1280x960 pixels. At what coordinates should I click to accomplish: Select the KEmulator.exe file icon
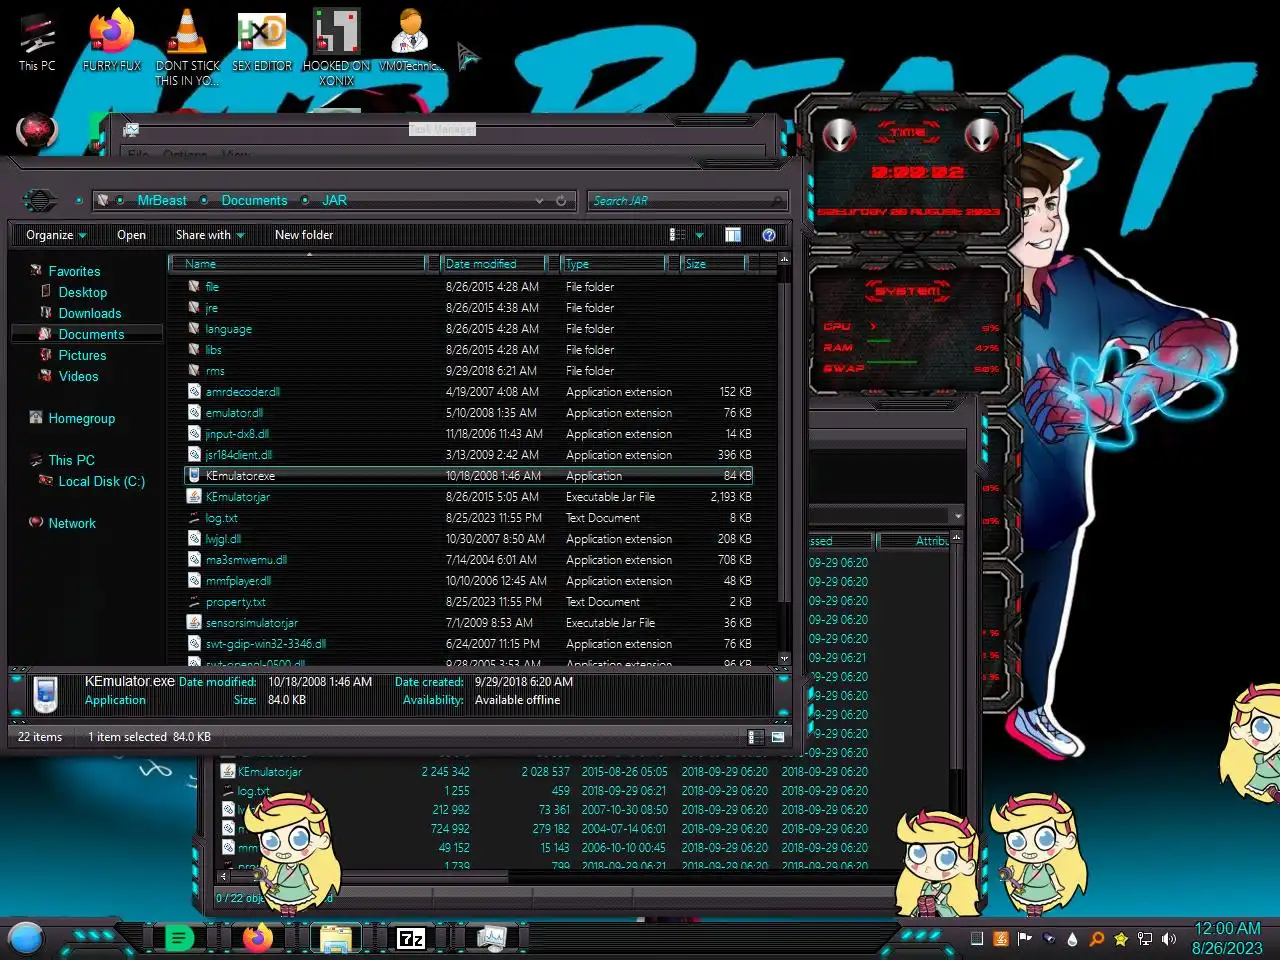coord(194,476)
